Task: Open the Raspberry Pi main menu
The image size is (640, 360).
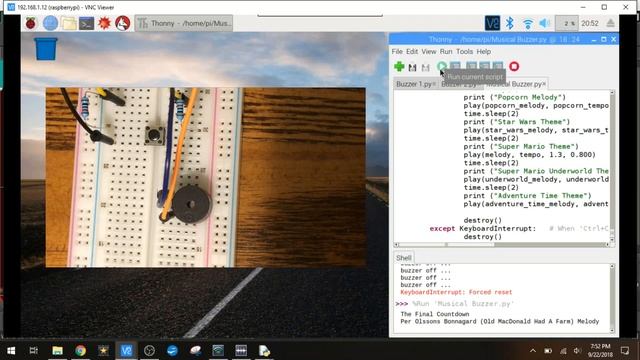Action: tap(31, 23)
